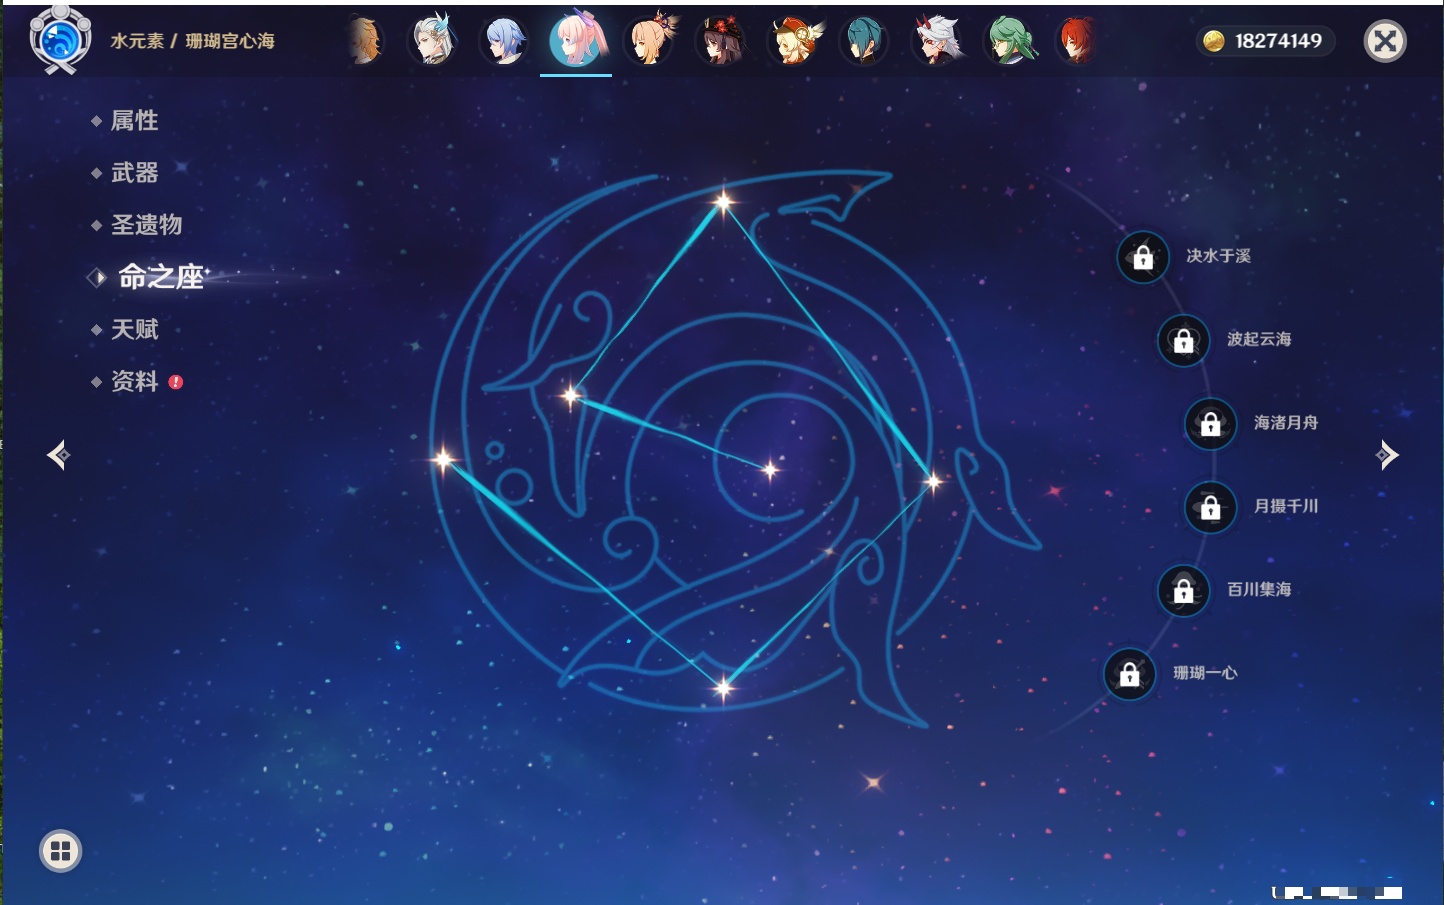The width and height of the screenshot is (1444, 905).
Task: Select the 命之座 constellation menu
Action: tap(160, 277)
